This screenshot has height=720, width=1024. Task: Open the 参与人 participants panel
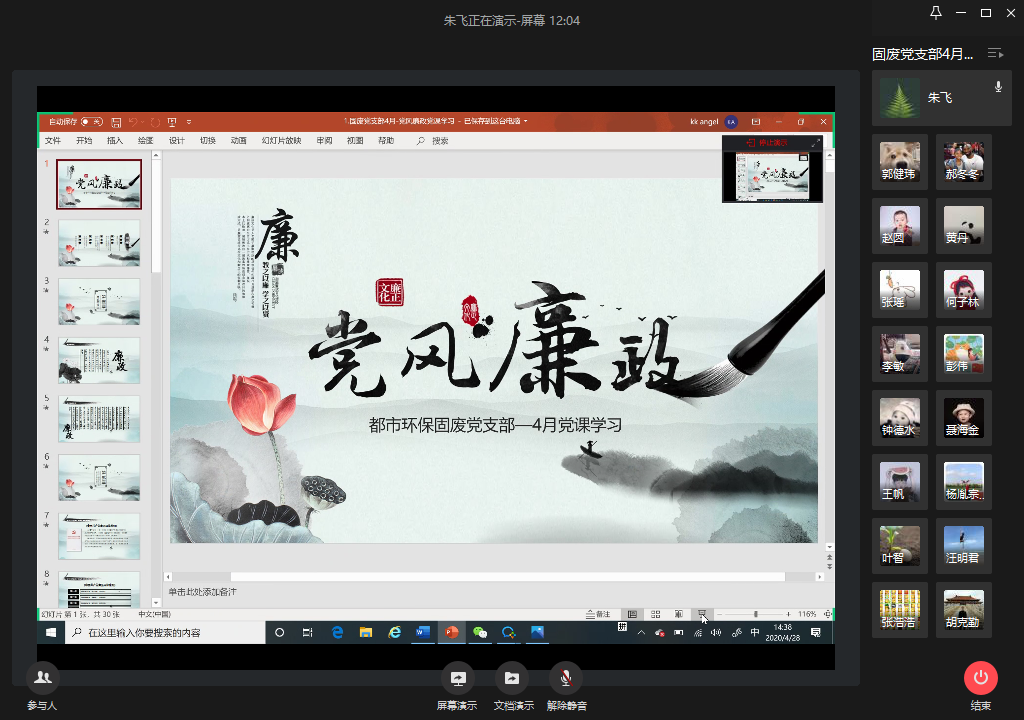pos(42,678)
